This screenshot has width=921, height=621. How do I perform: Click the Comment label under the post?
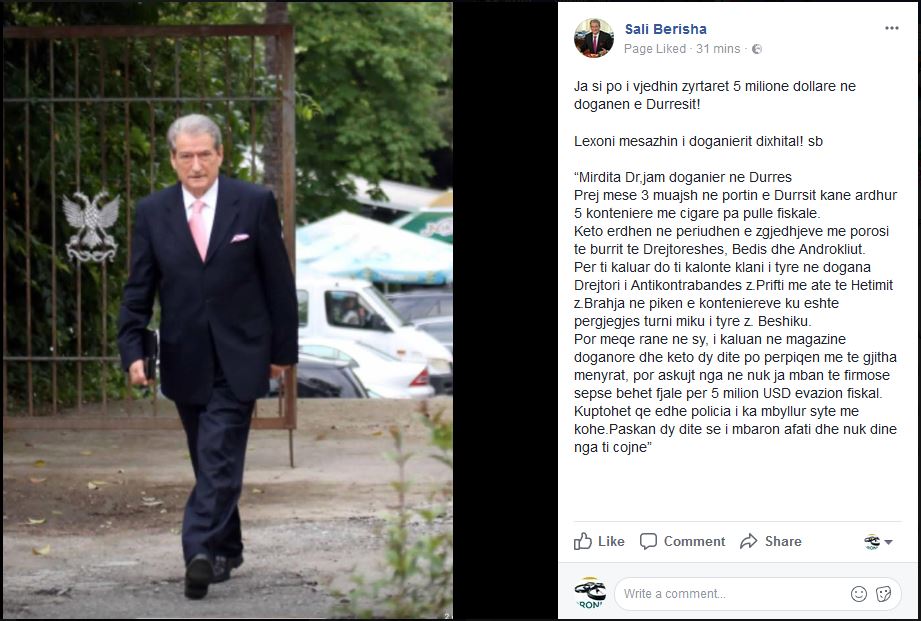694,541
